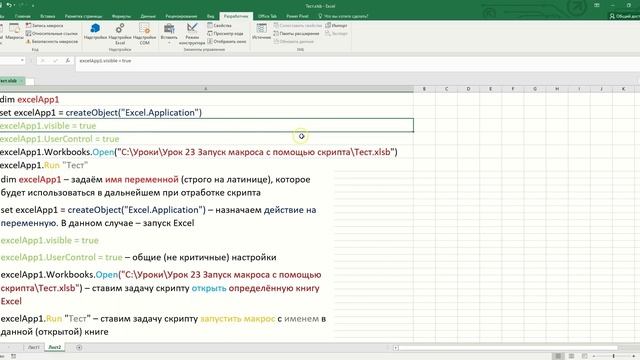Open the Вид (View) tab

point(210,16)
